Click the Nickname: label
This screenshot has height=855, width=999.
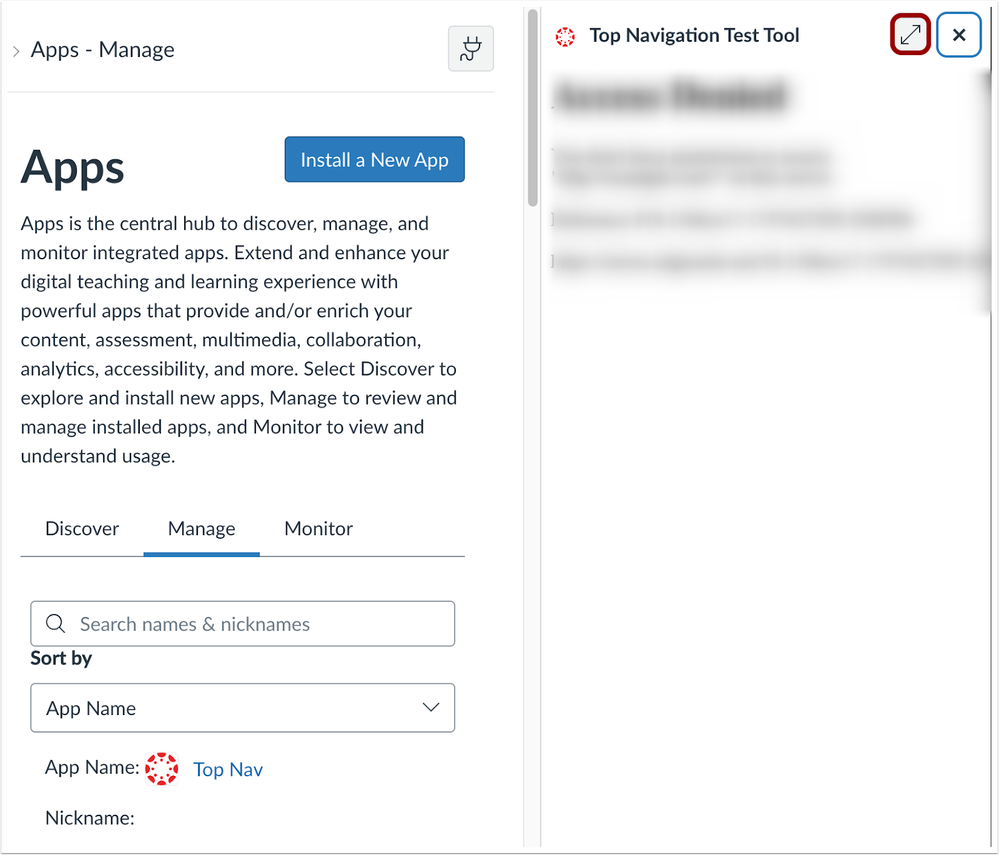click(x=90, y=818)
